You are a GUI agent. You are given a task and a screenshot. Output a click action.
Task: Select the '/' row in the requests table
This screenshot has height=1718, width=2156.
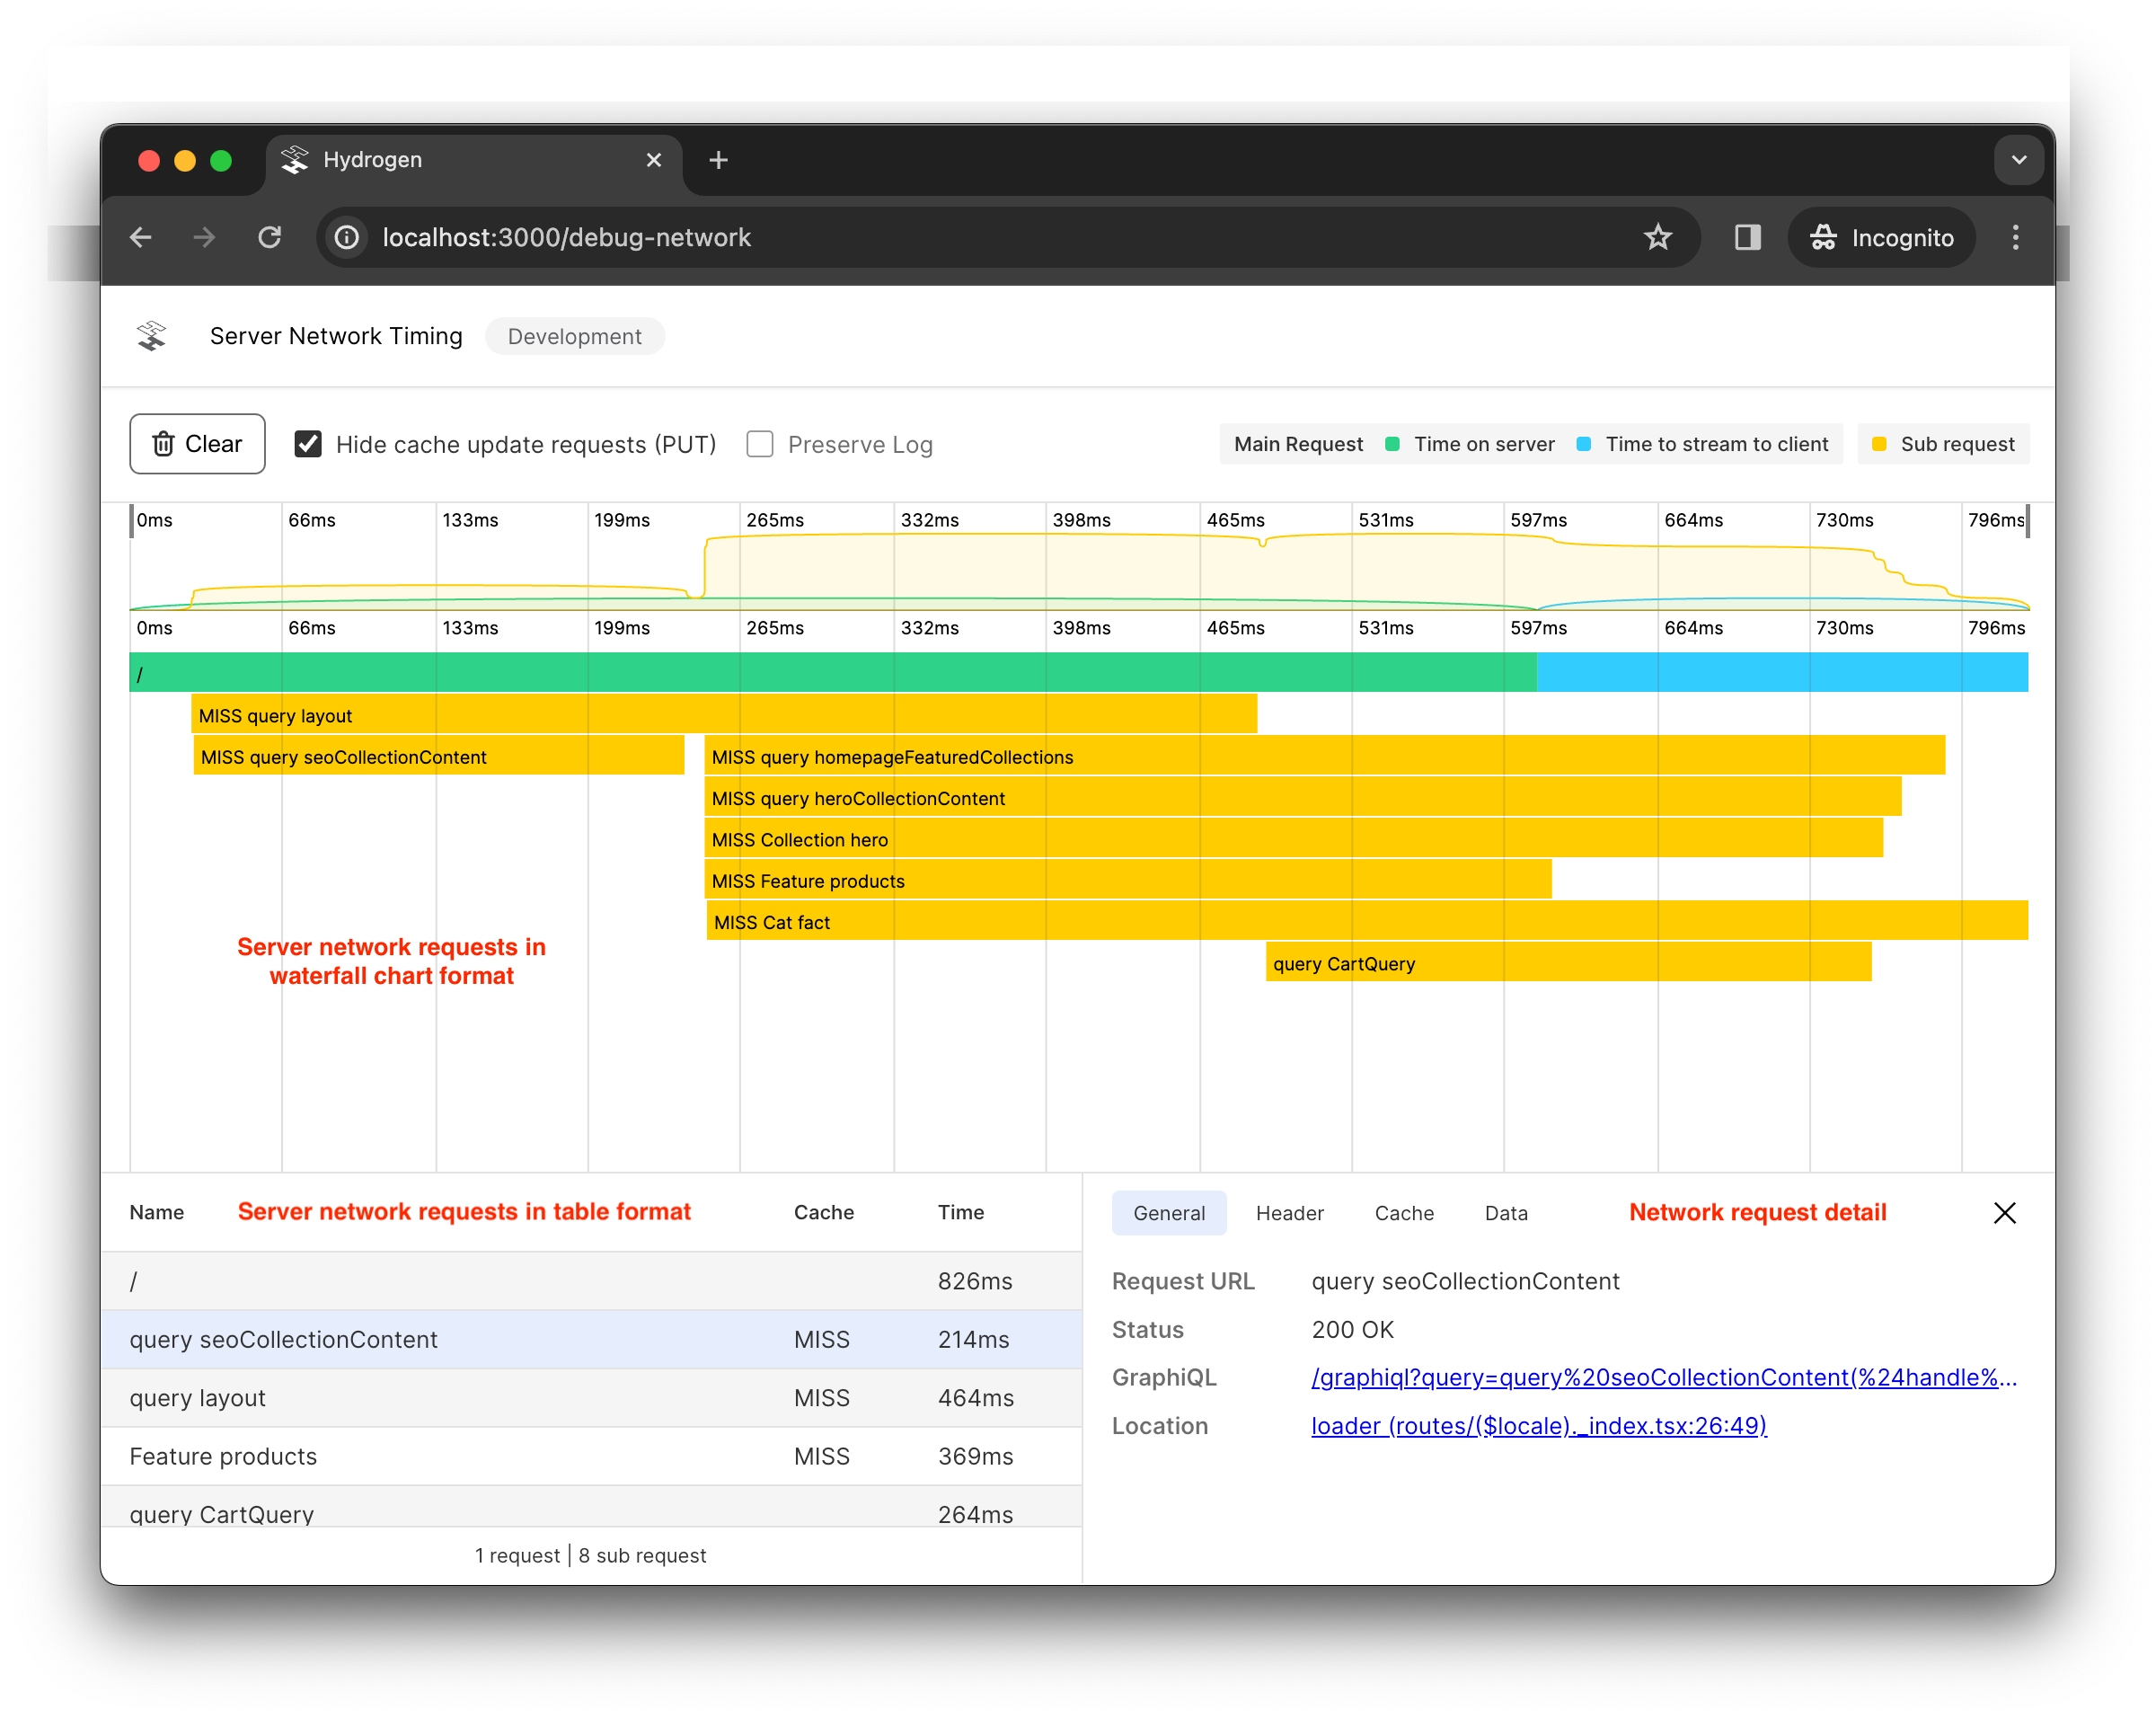click(591, 1281)
